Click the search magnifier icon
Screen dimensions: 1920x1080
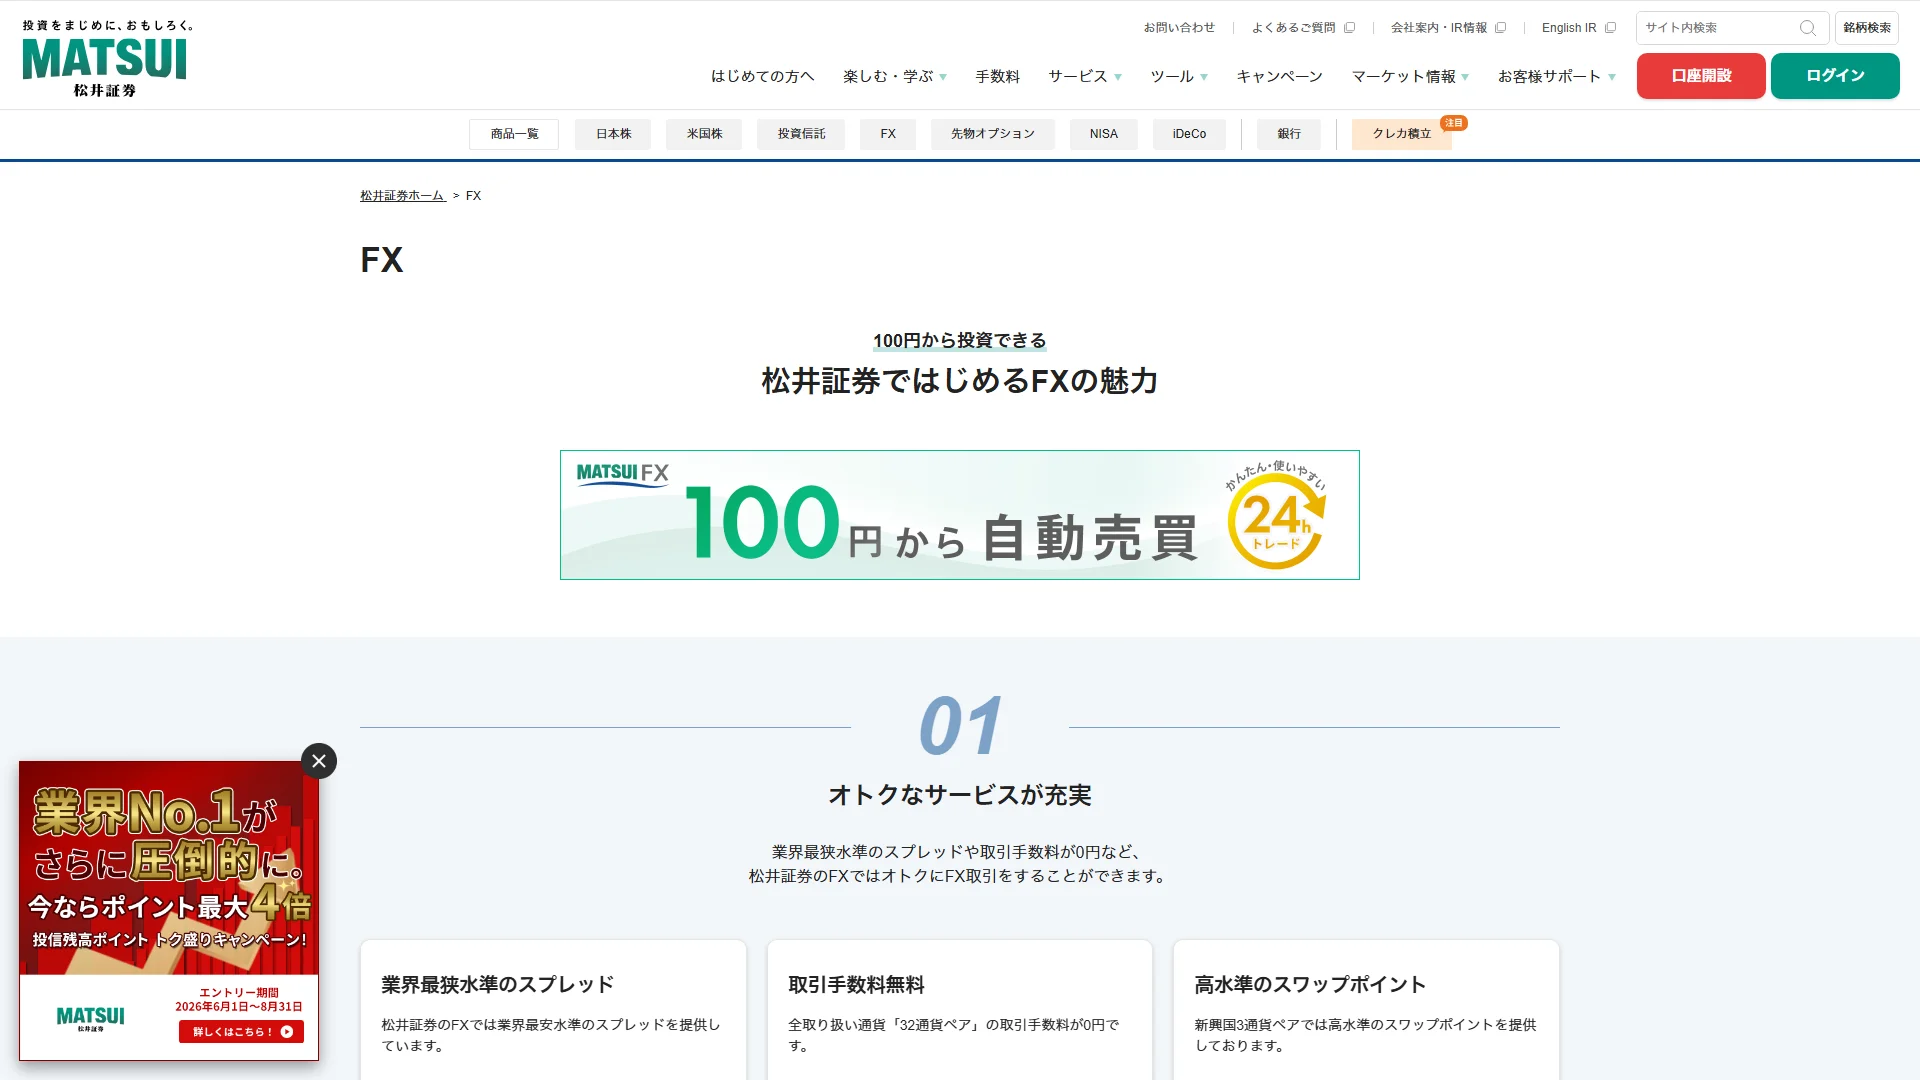pos(1807,28)
